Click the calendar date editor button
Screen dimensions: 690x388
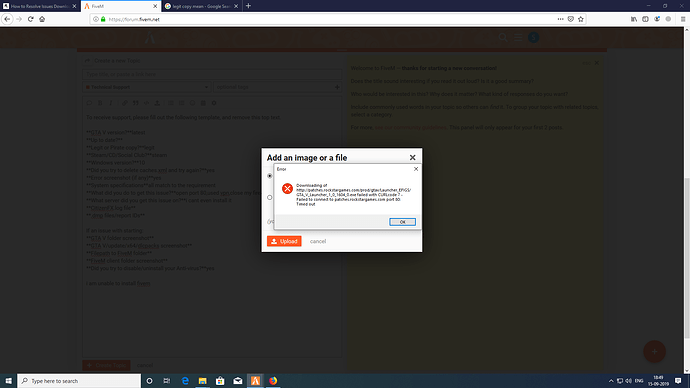(x=203, y=103)
